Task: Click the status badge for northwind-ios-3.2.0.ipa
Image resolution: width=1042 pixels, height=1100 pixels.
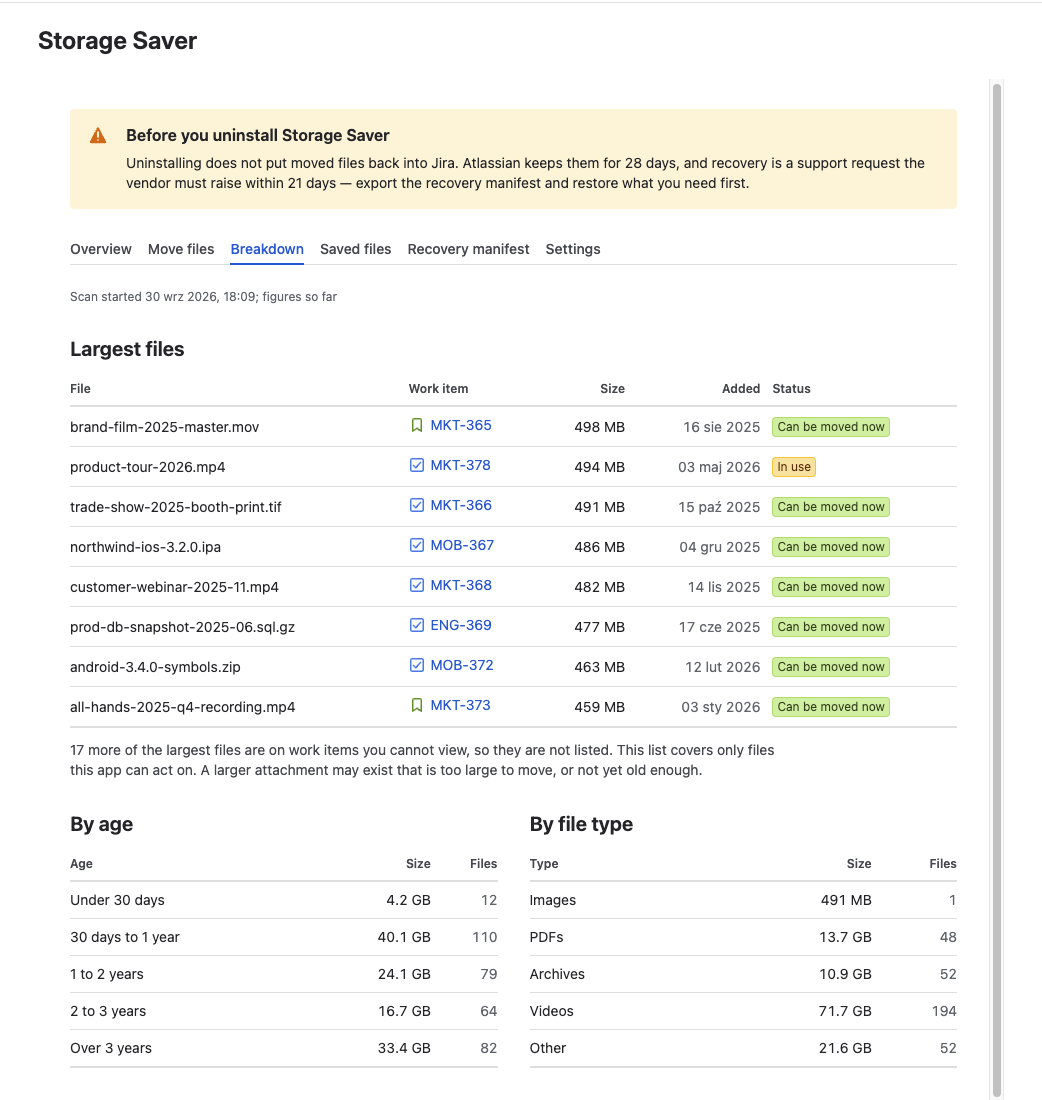Action: (x=831, y=547)
